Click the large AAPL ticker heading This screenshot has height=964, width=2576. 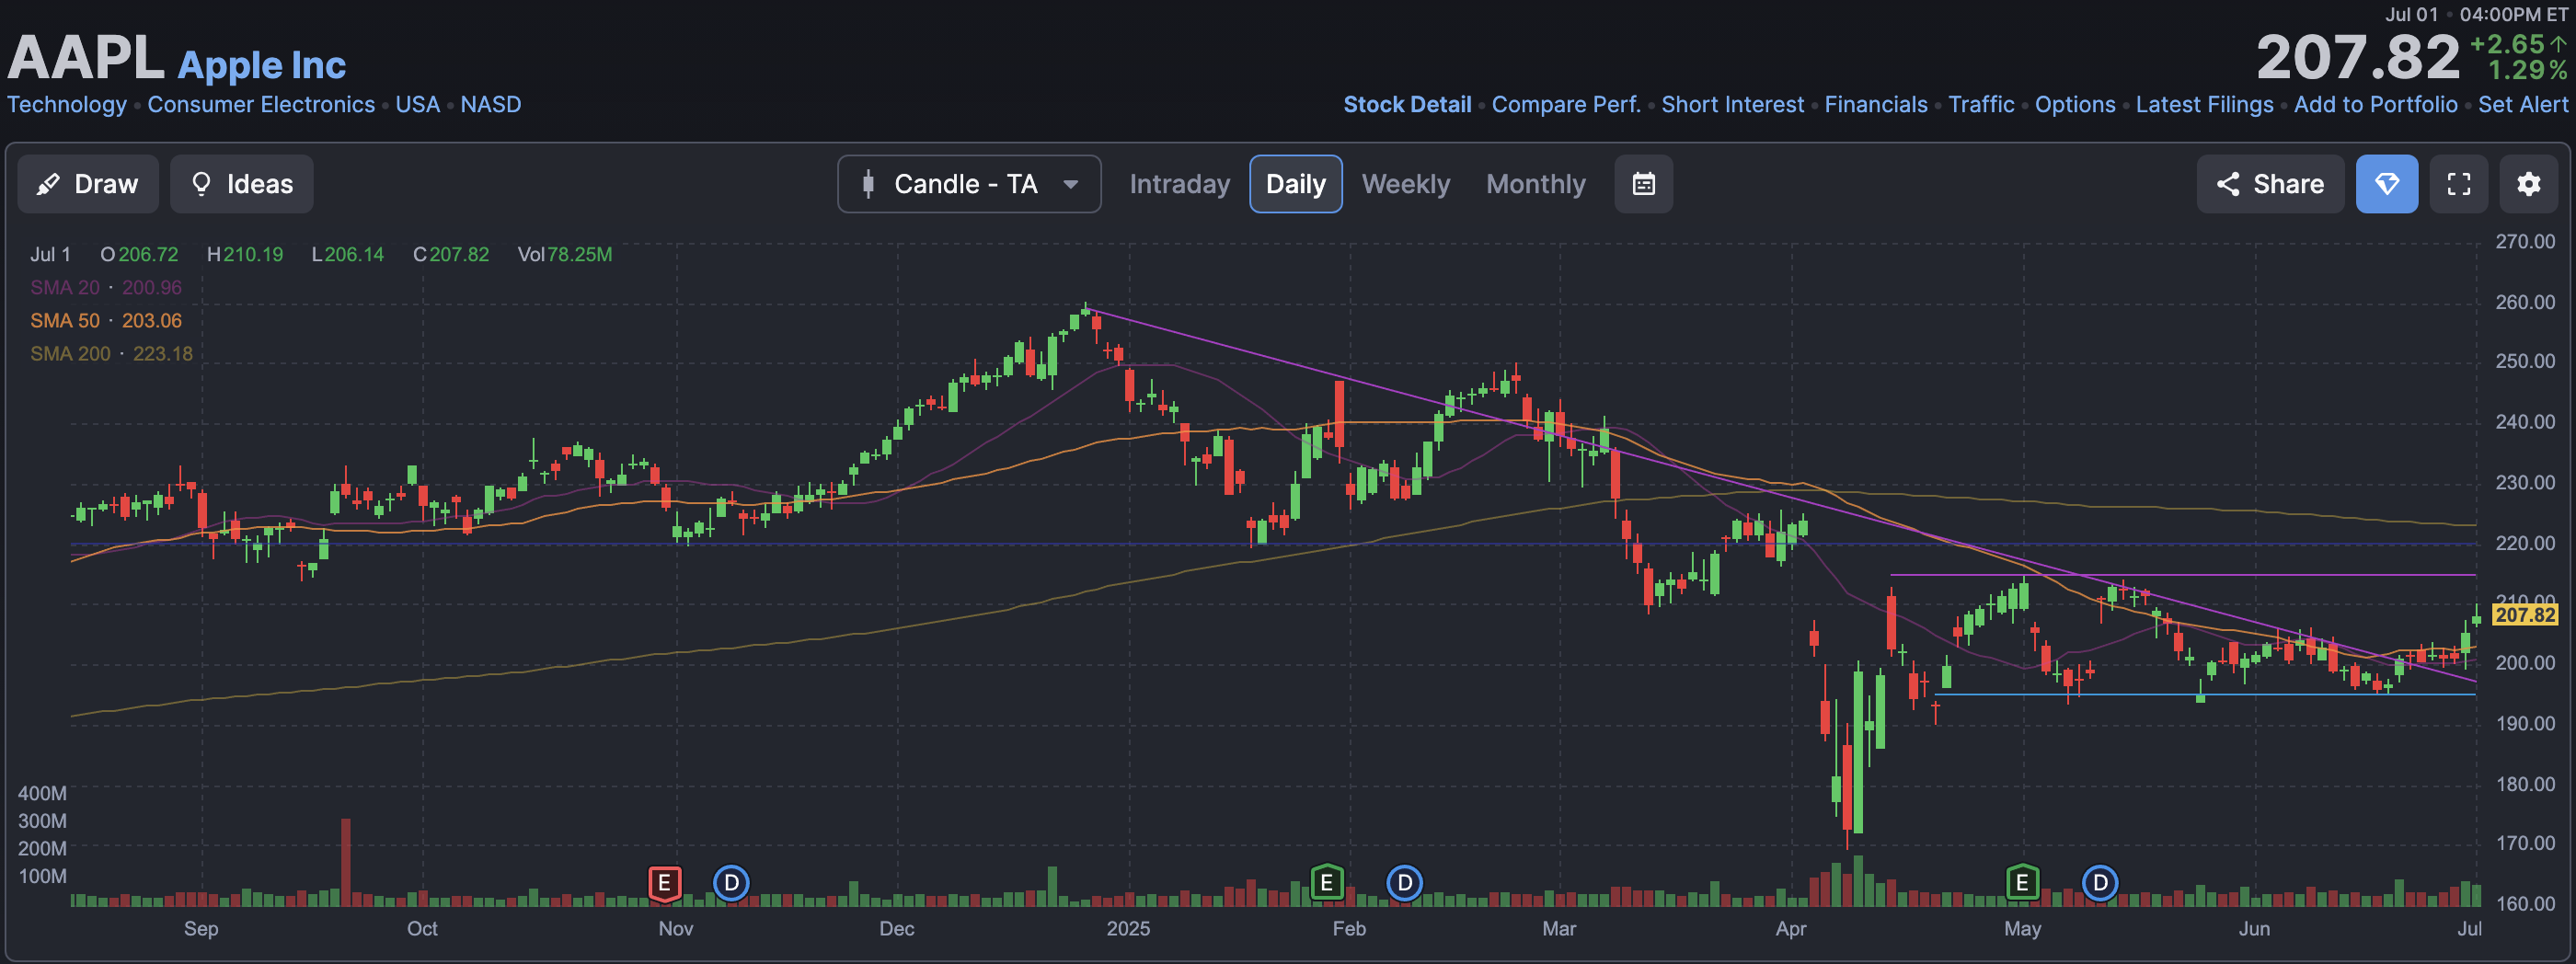coord(85,57)
